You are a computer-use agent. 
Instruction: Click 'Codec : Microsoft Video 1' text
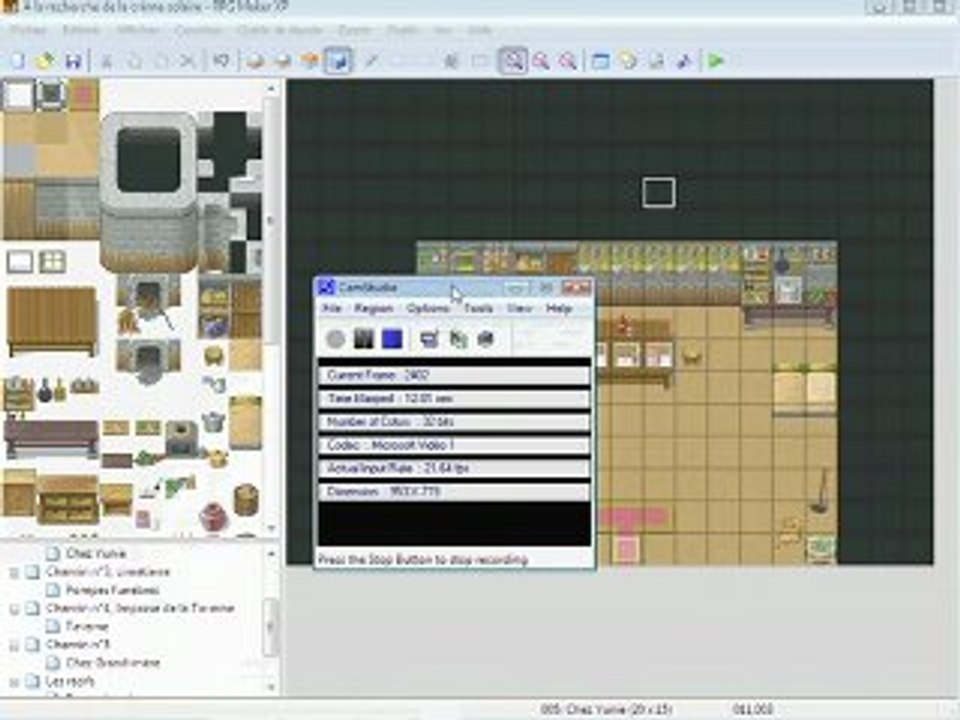(391, 445)
